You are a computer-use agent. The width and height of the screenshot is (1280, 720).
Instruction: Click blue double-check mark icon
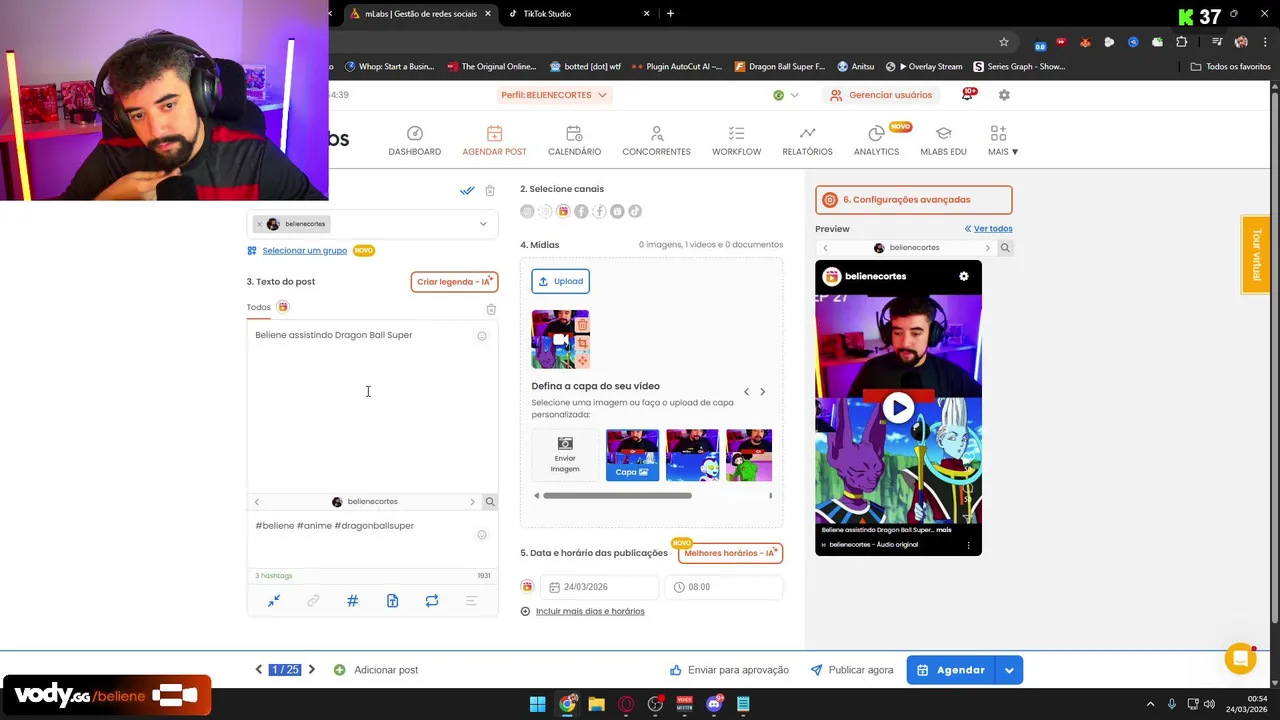[467, 190]
